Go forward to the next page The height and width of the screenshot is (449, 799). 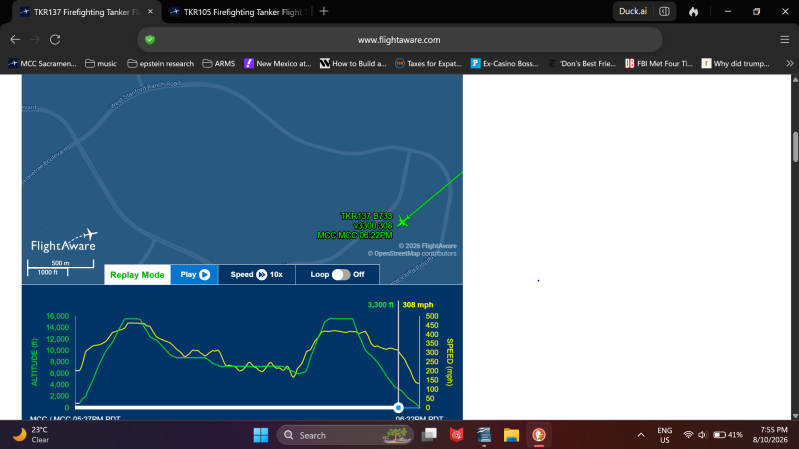coord(35,39)
